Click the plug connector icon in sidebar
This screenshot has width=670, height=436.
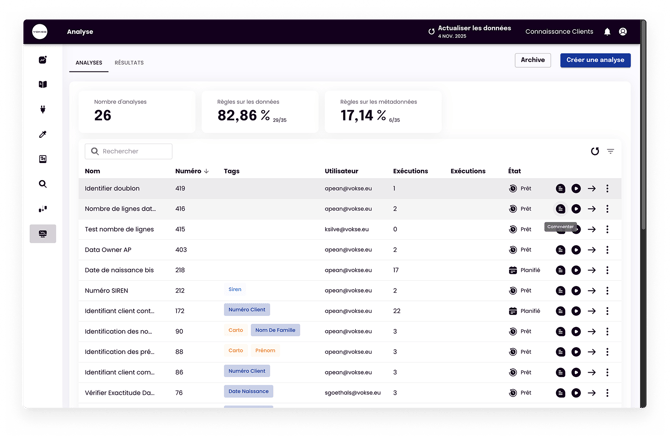pyautogui.click(x=43, y=109)
